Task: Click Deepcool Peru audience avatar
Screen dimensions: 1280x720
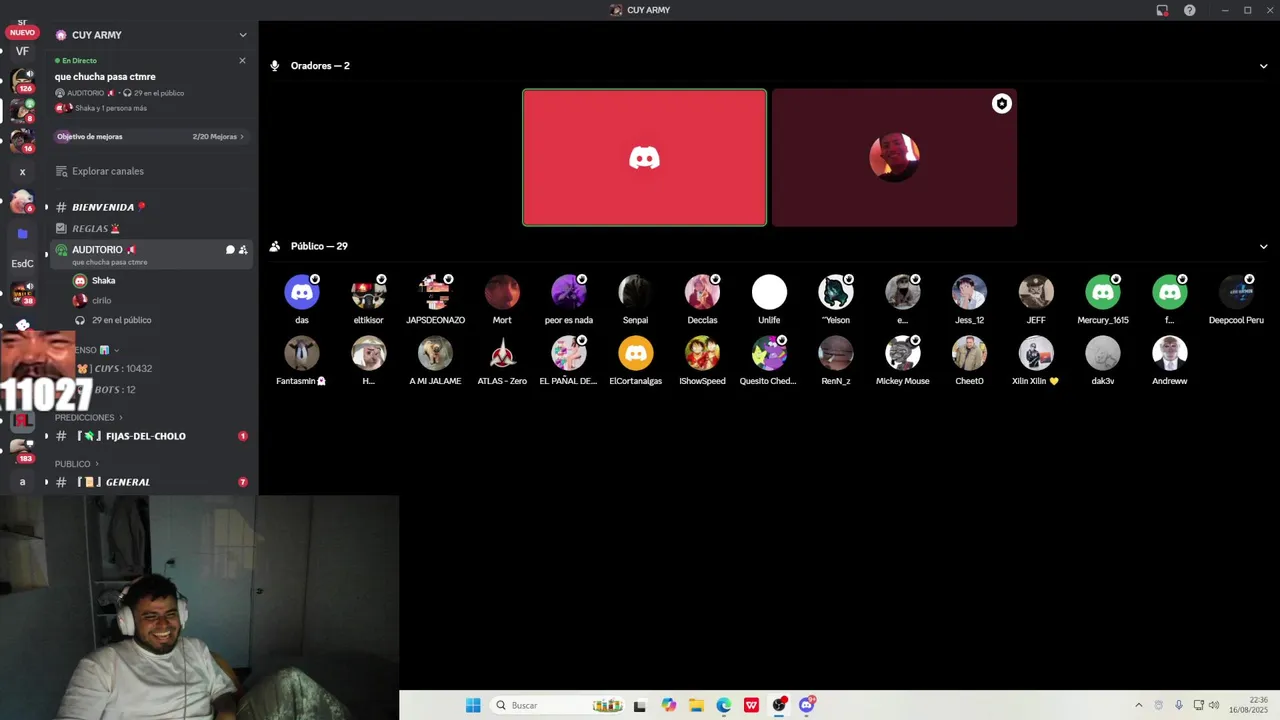Action: click(1236, 292)
